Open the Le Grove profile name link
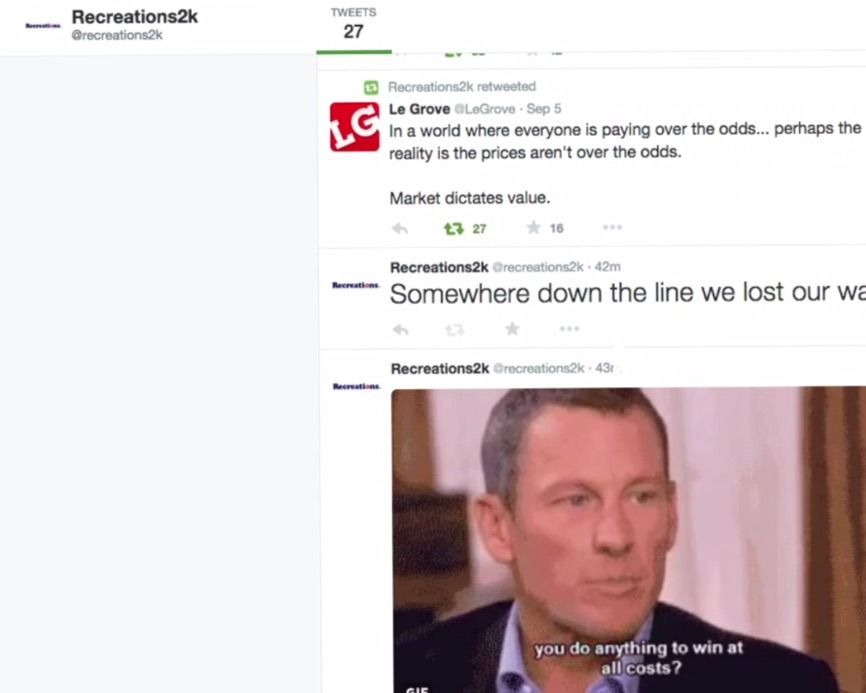This screenshot has width=866, height=693. (419, 109)
